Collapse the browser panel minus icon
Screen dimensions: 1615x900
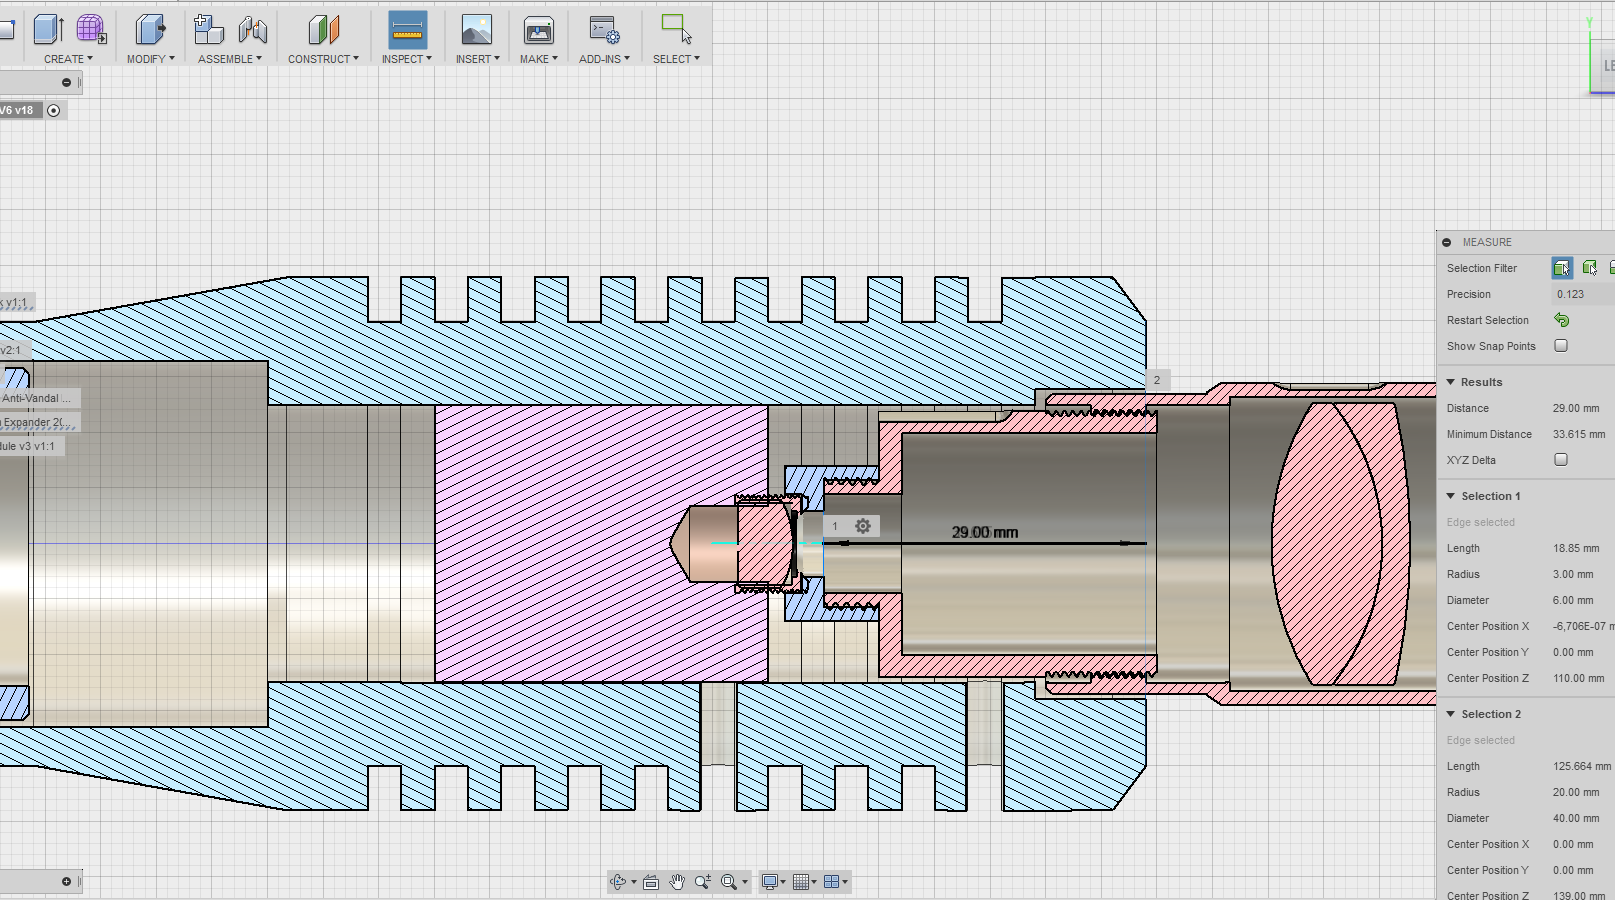point(67,83)
